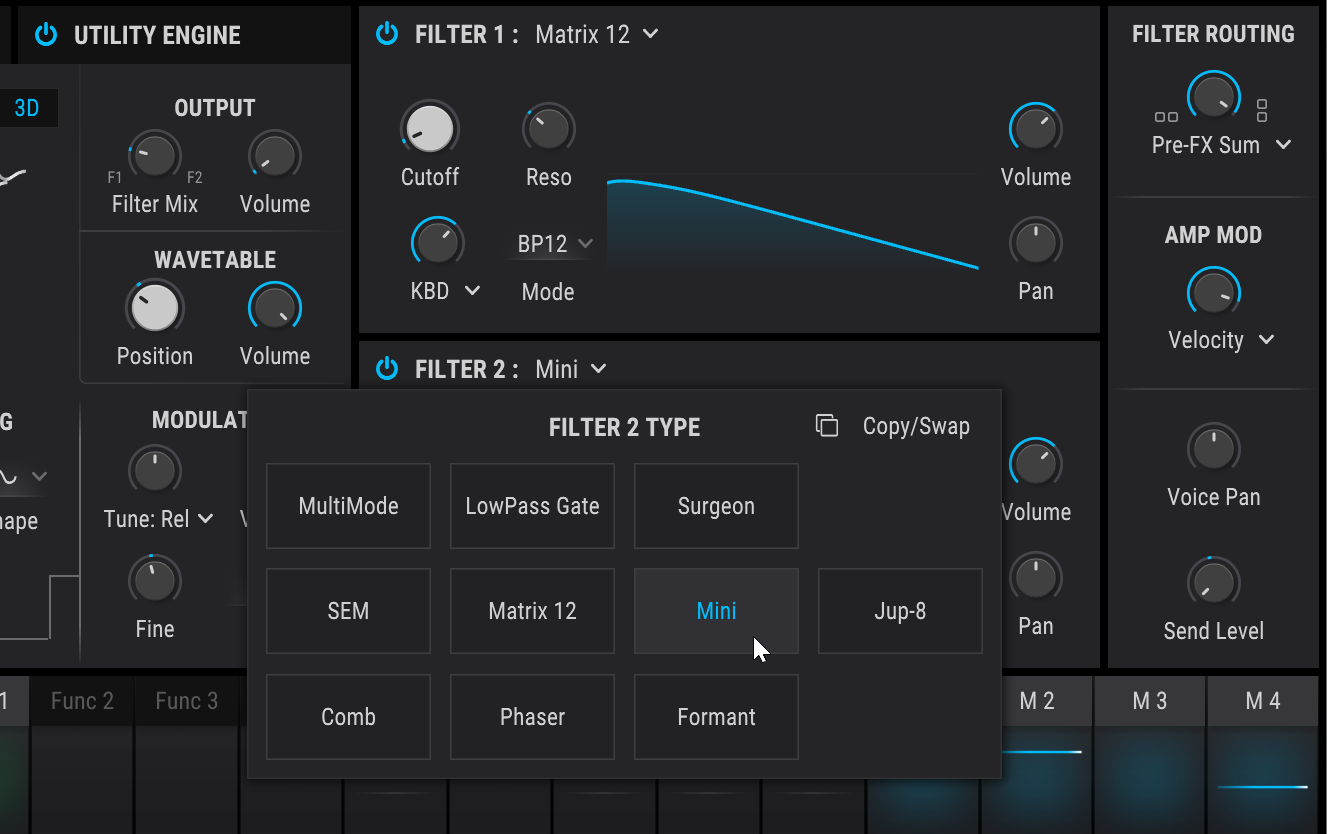Click the Copy/Swap icon
Screen dimensions: 1327x834
tap(827, 426)
